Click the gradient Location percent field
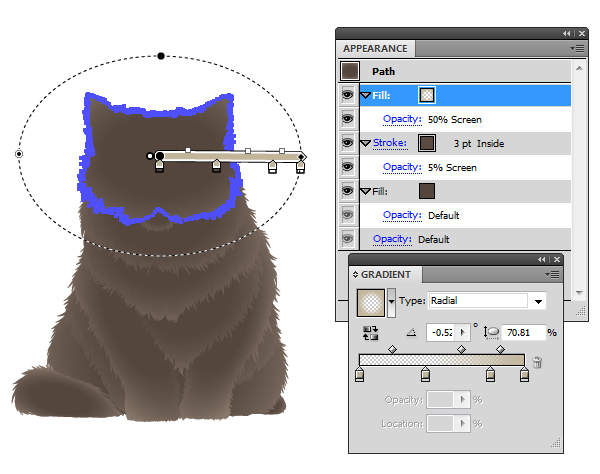The image size is (600, 474). pos(440,424)
